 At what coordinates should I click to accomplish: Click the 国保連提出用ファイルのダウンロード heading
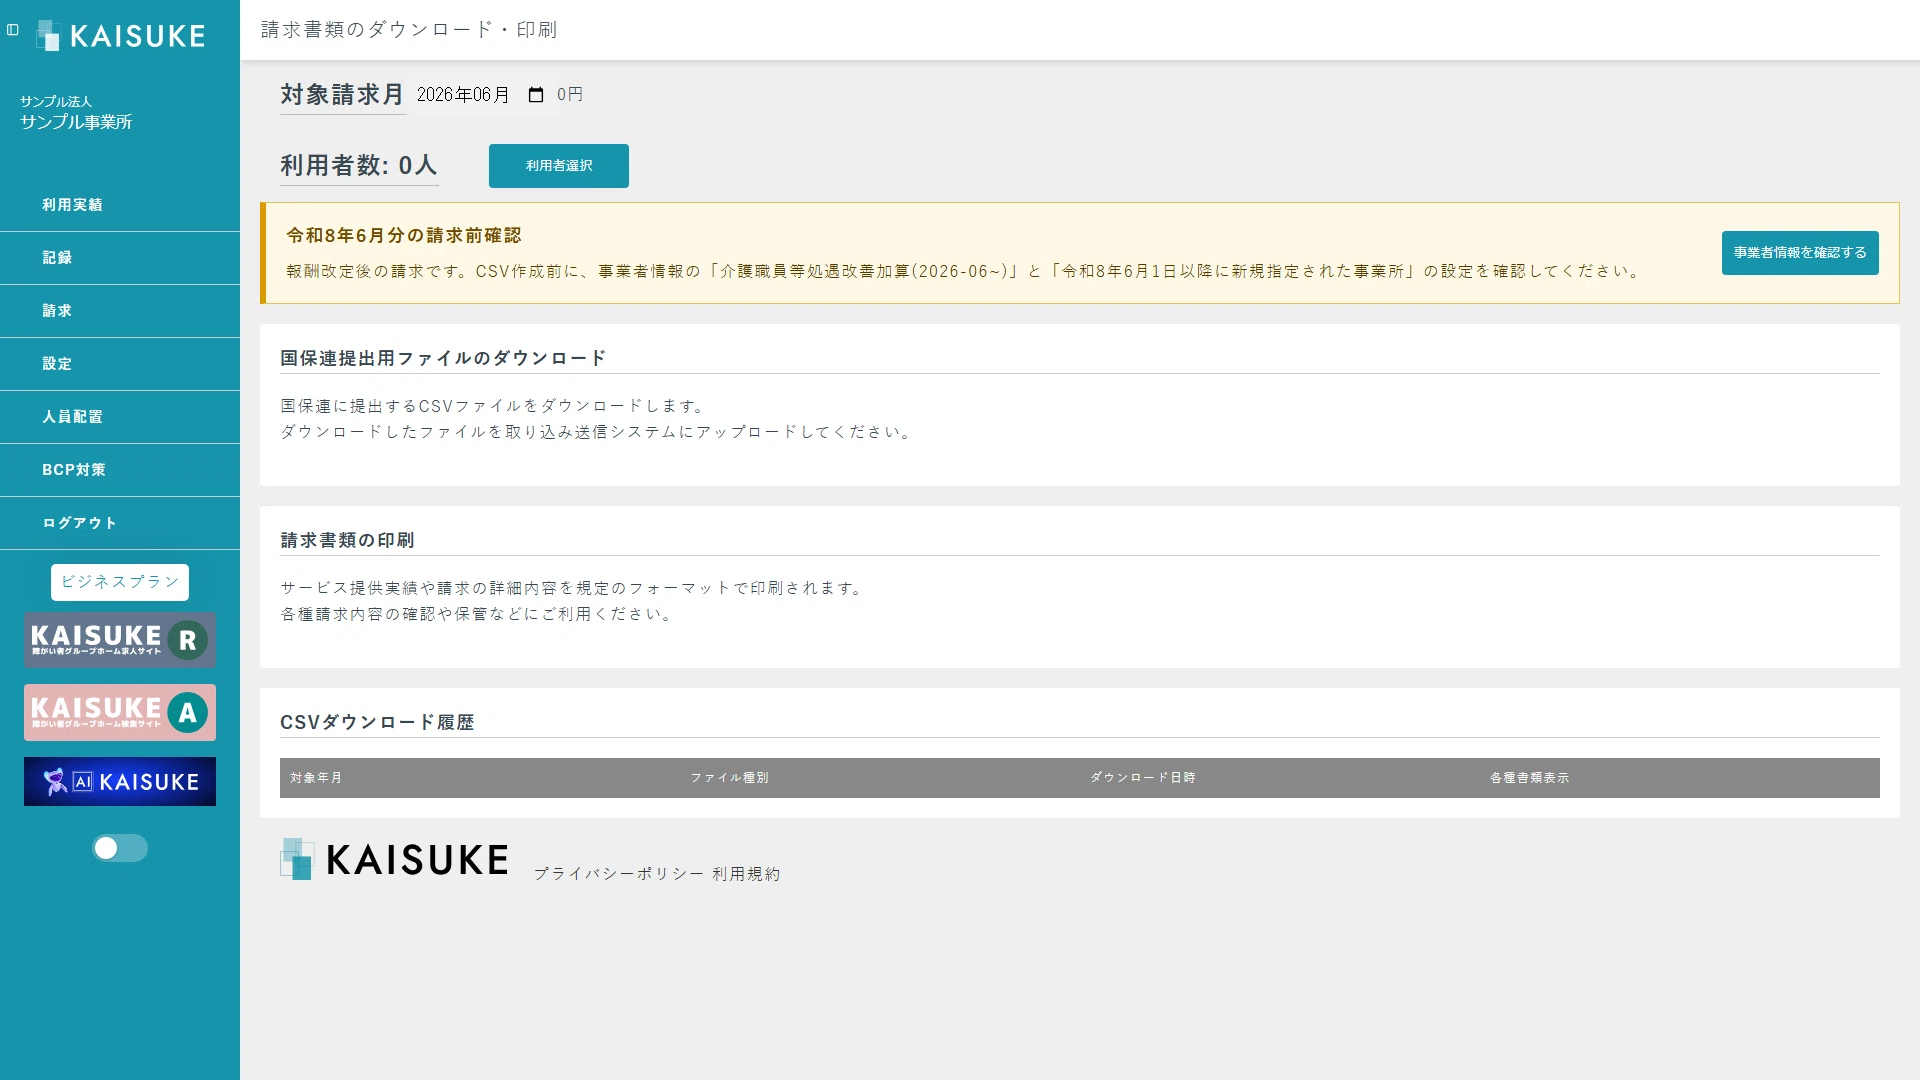[444, 358]
